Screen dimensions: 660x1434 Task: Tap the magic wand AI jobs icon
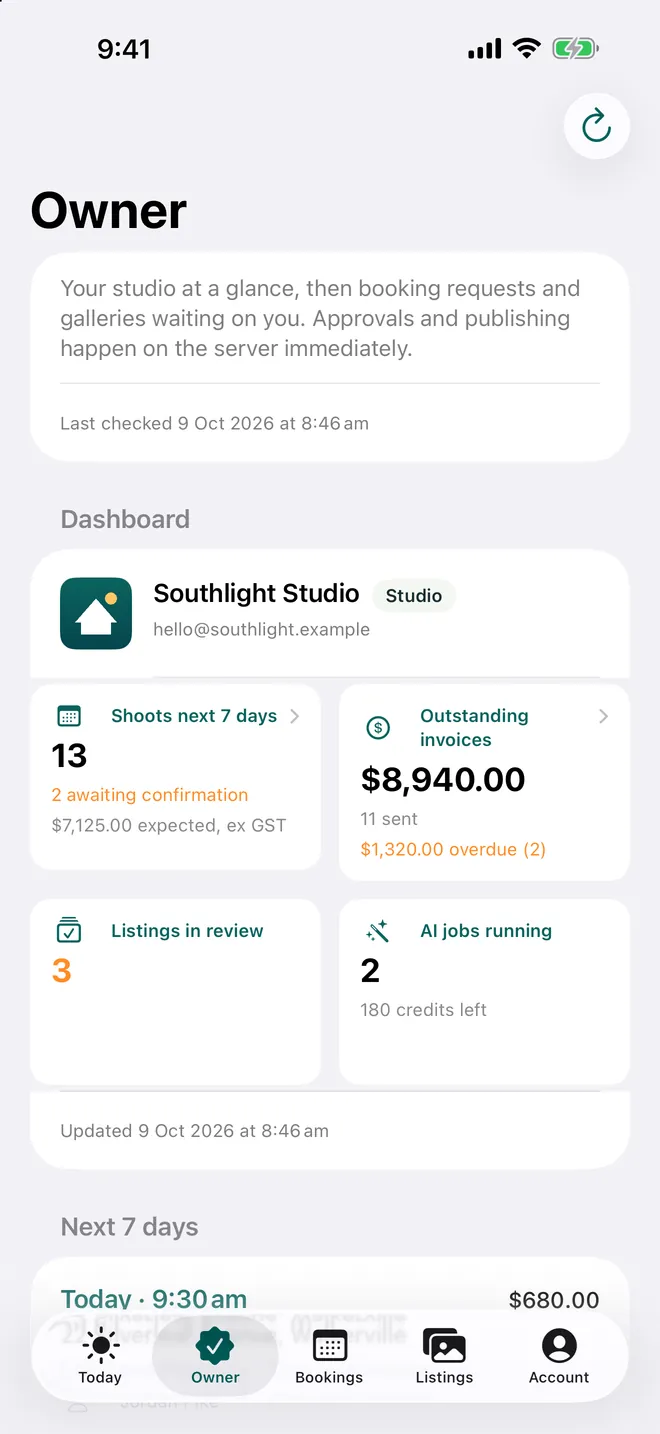coord(378,931)
